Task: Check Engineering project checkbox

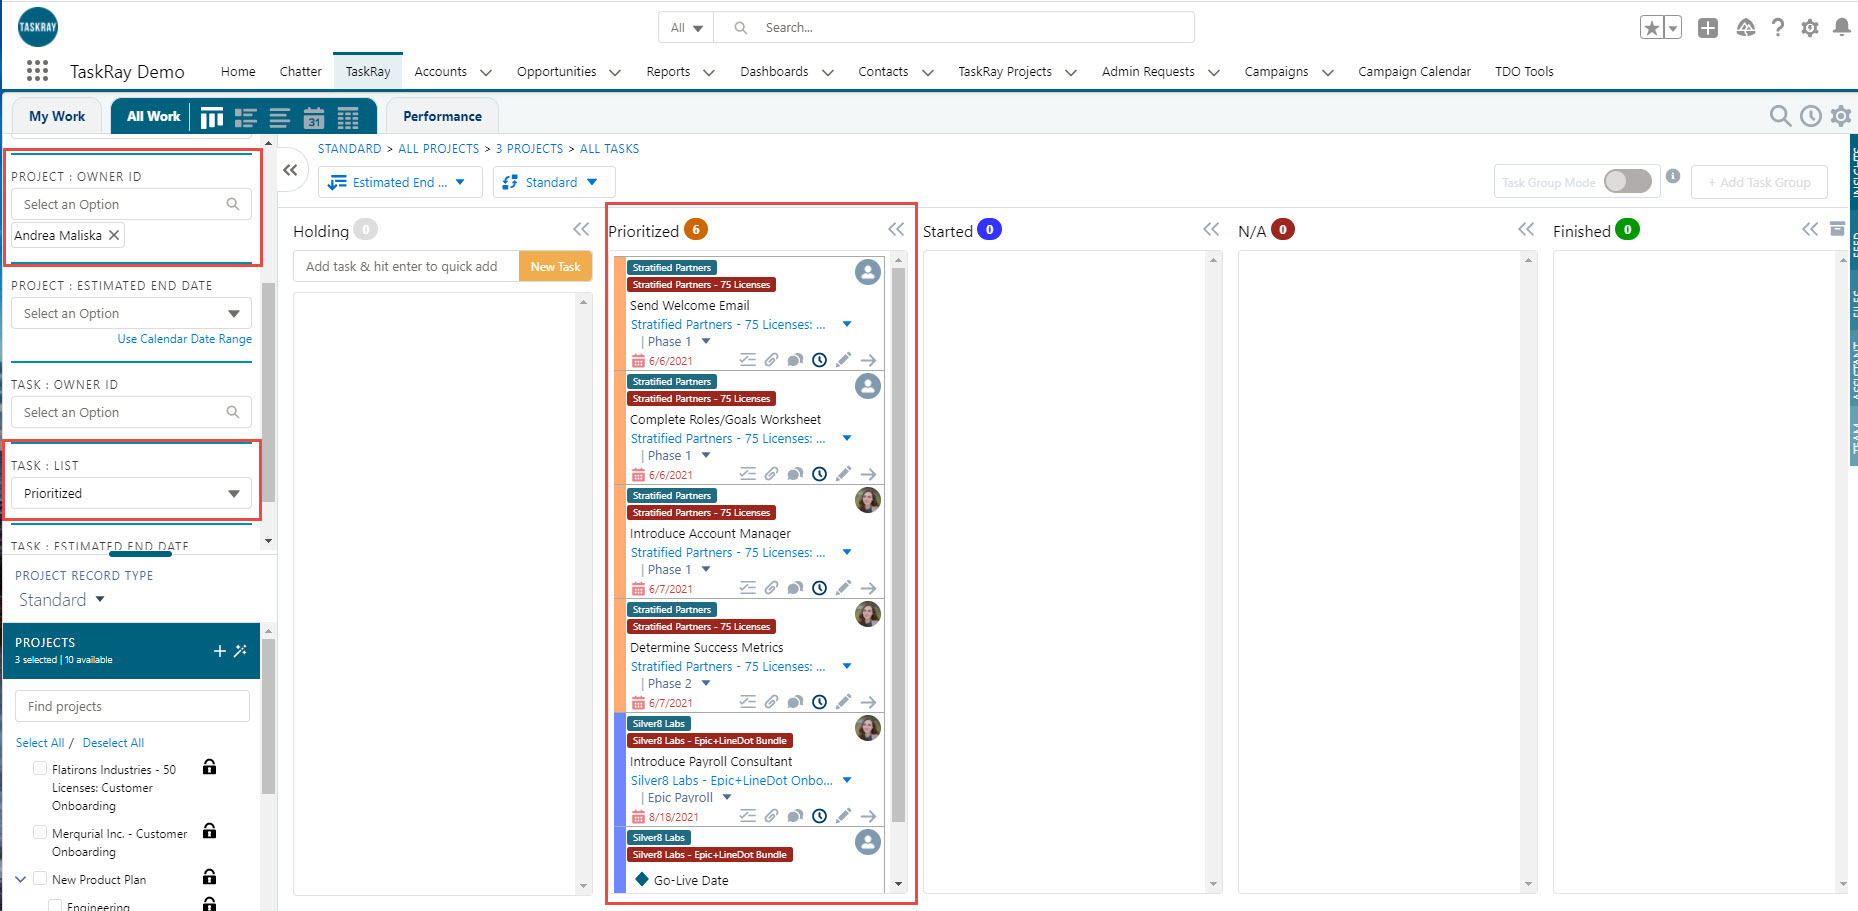Action: 55,905
